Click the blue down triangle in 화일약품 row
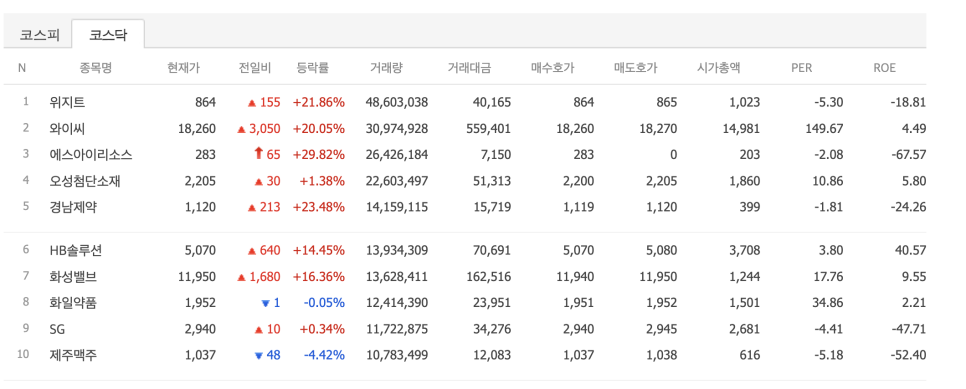Screen dimensions: 966x389 [266, 303]
